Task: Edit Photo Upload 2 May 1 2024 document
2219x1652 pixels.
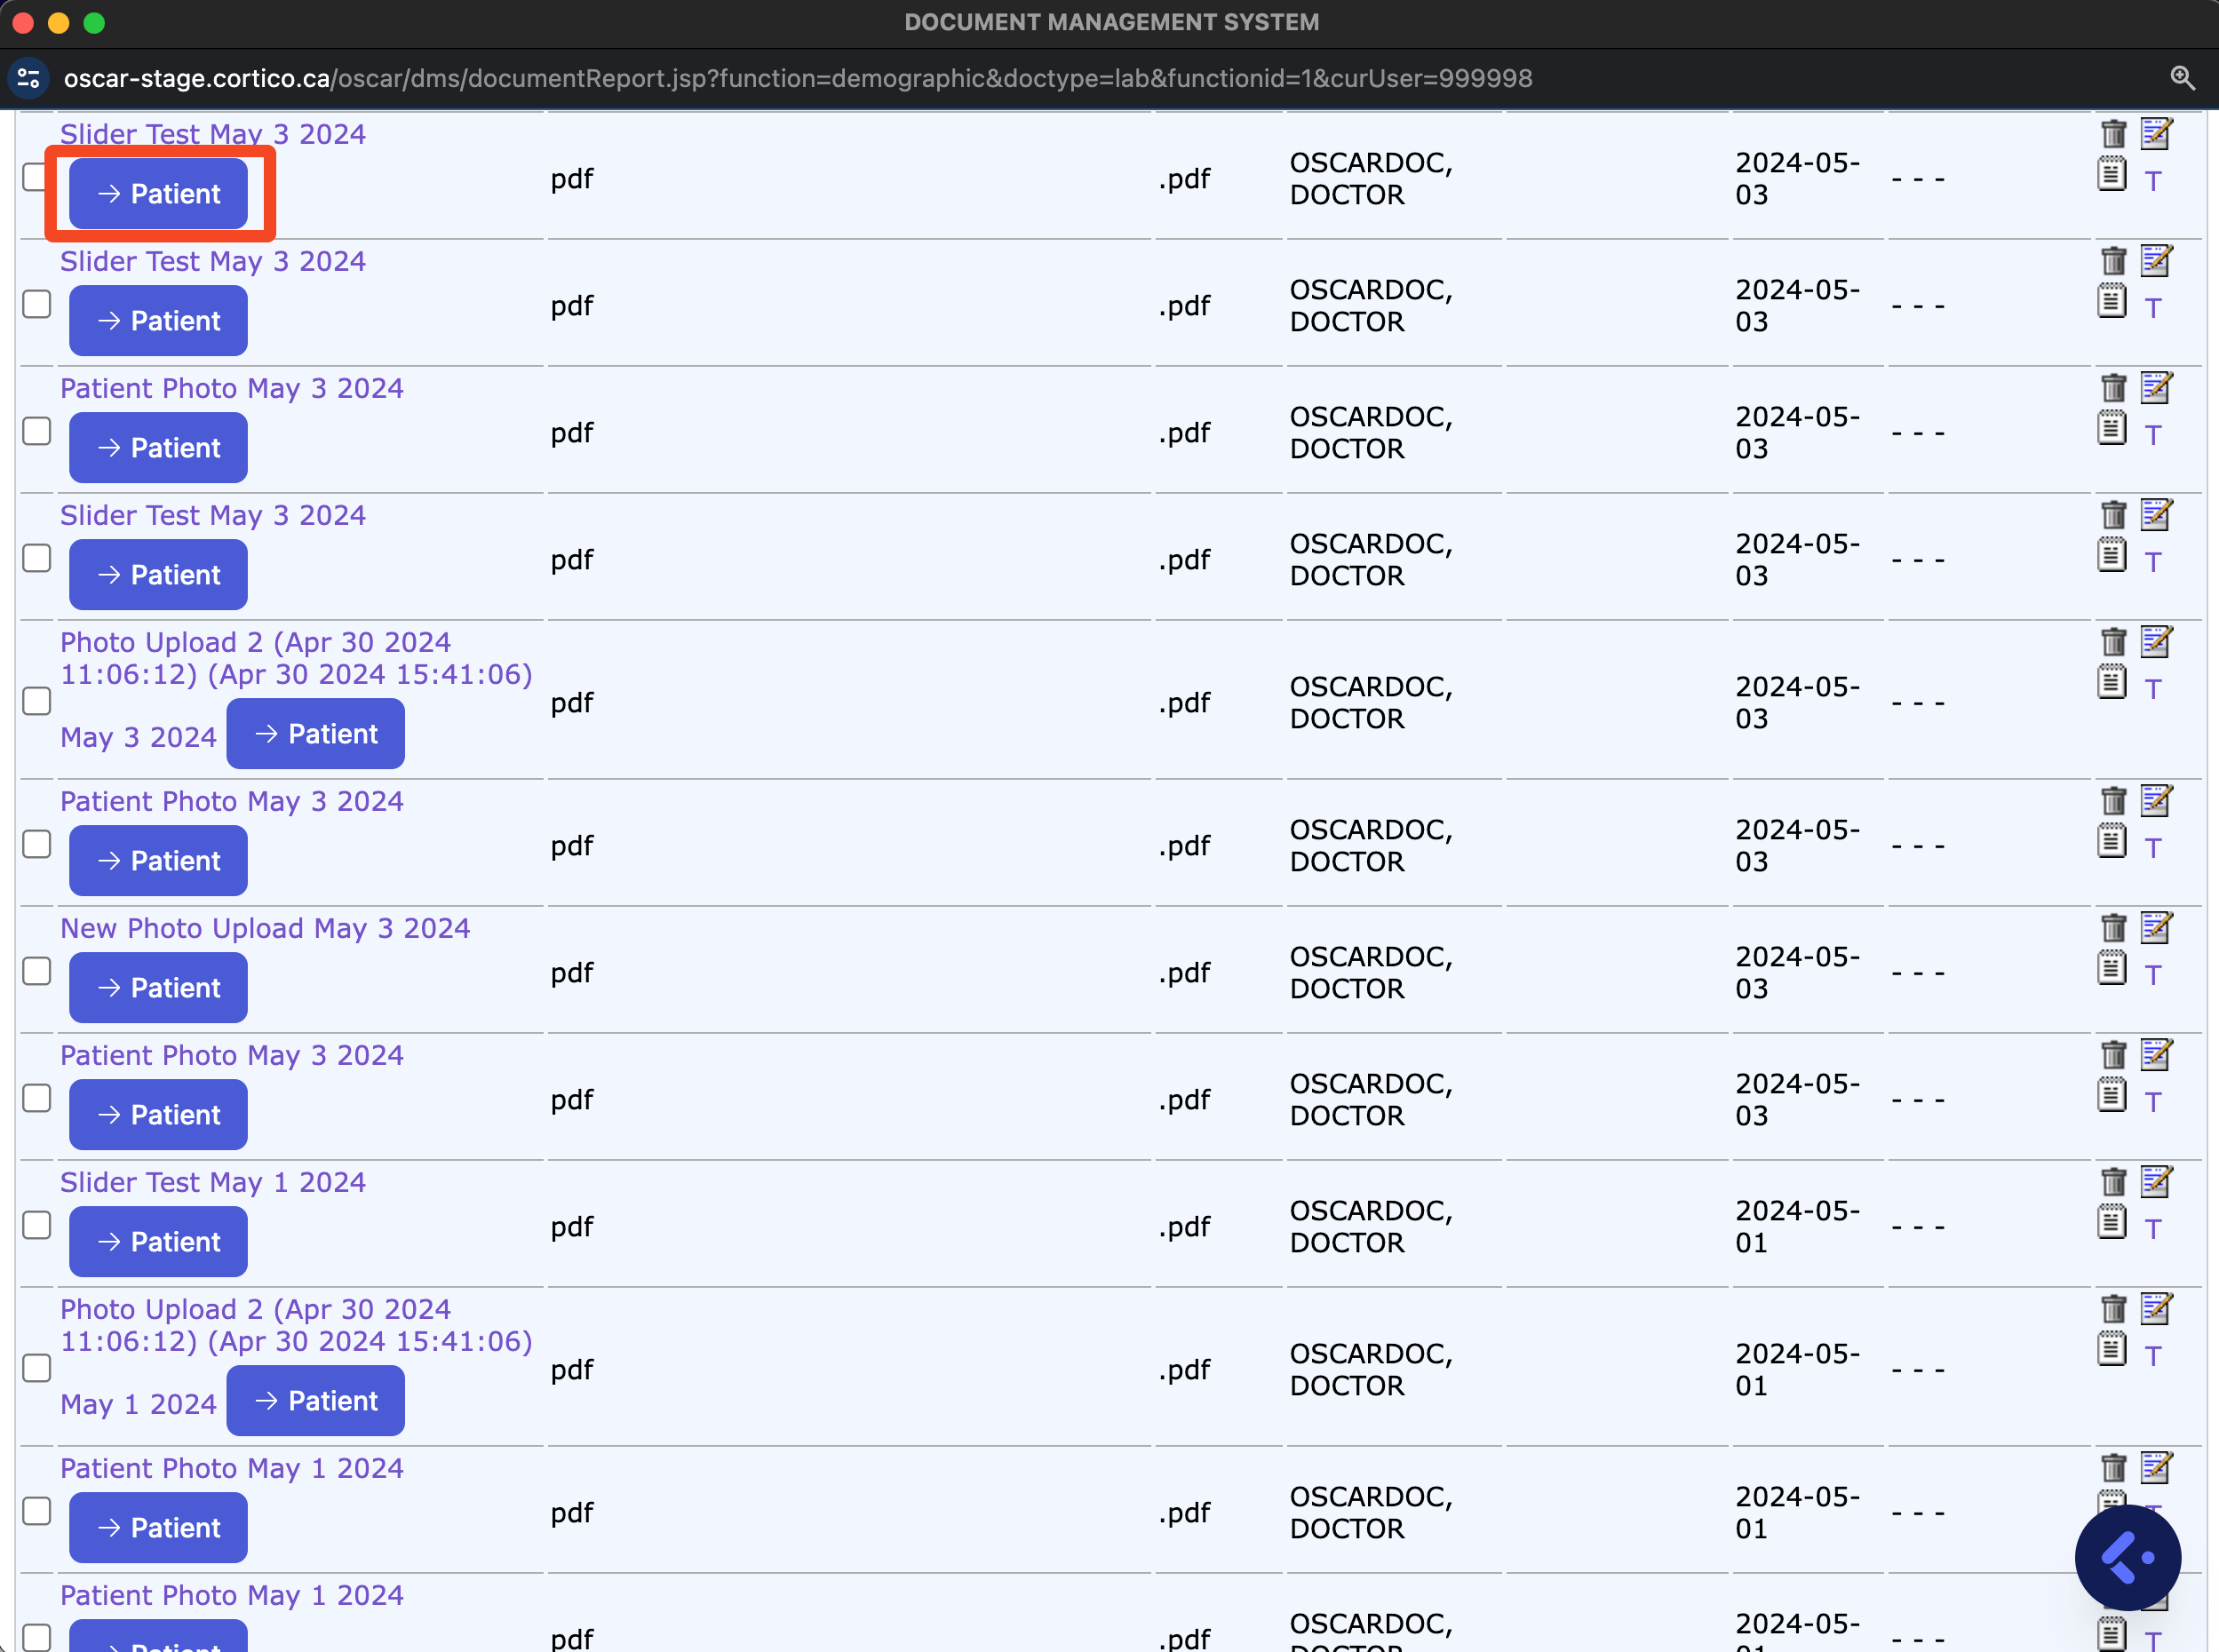Action: [x=2155, y=1309]
